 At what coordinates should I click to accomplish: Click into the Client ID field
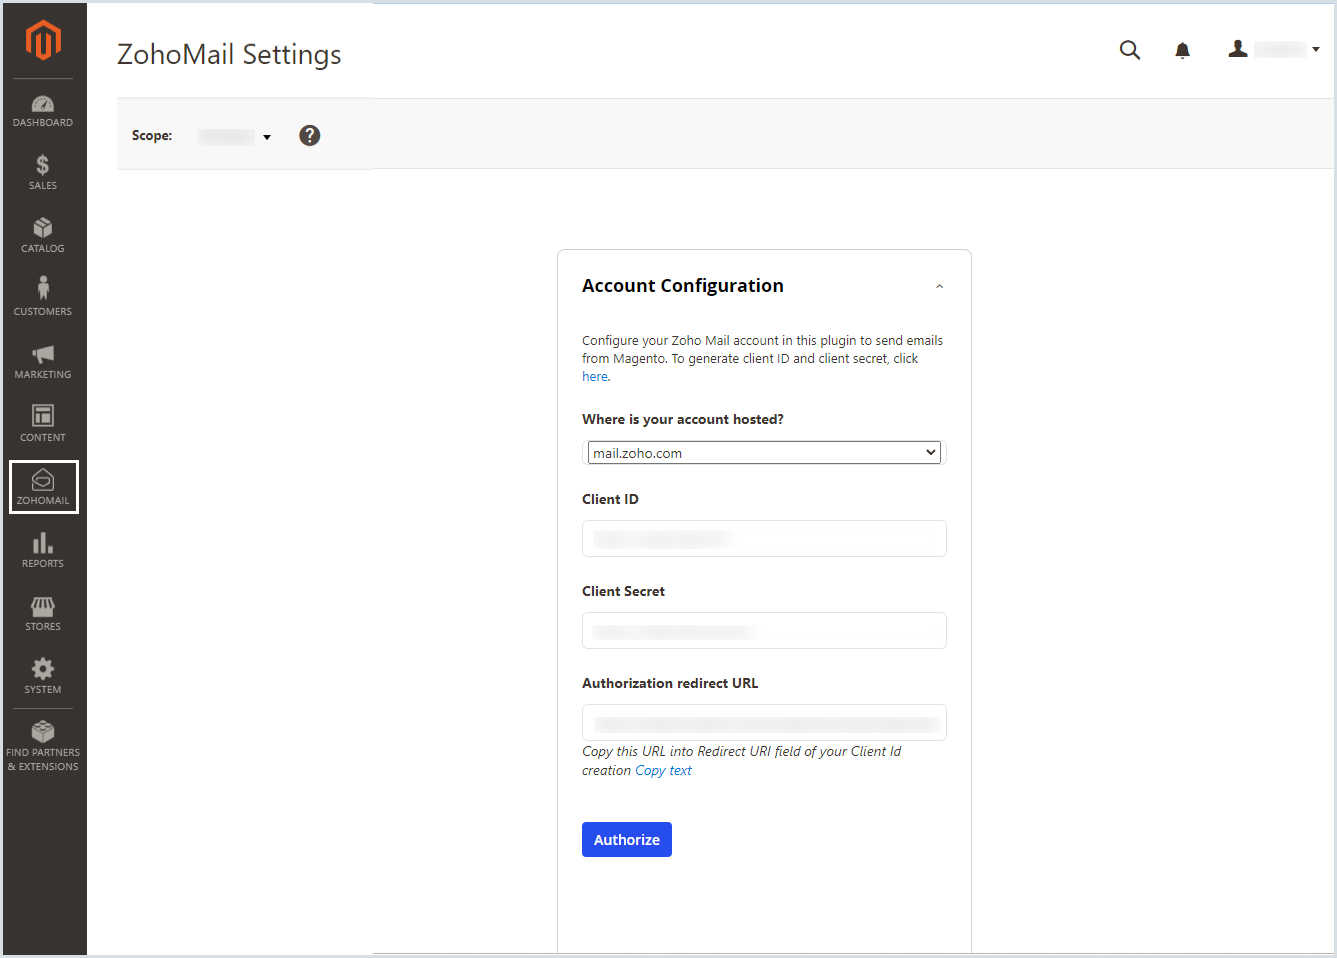pyautogui.click(x=764, y=539)
